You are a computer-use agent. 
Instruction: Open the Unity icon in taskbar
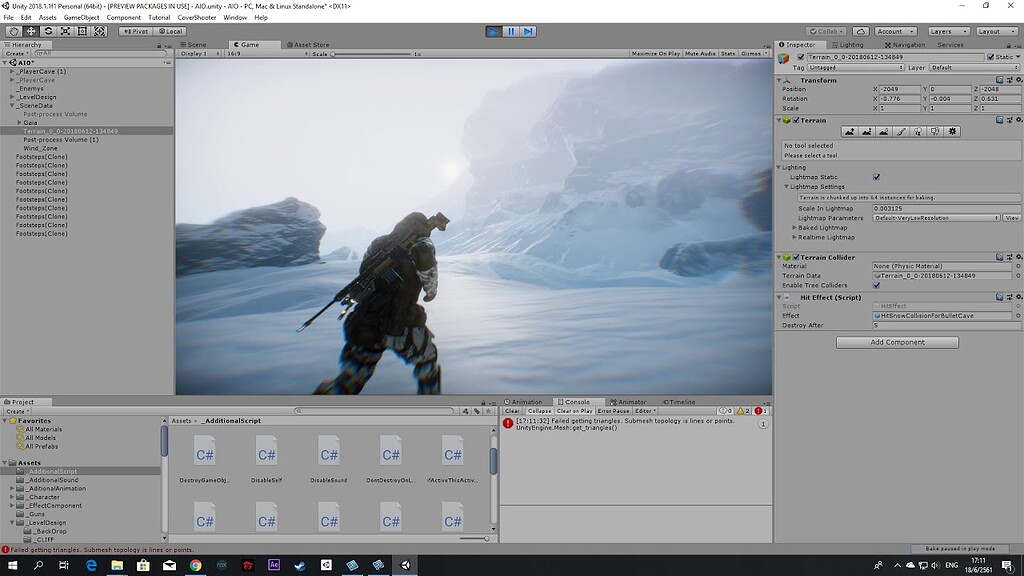point(405,565)
